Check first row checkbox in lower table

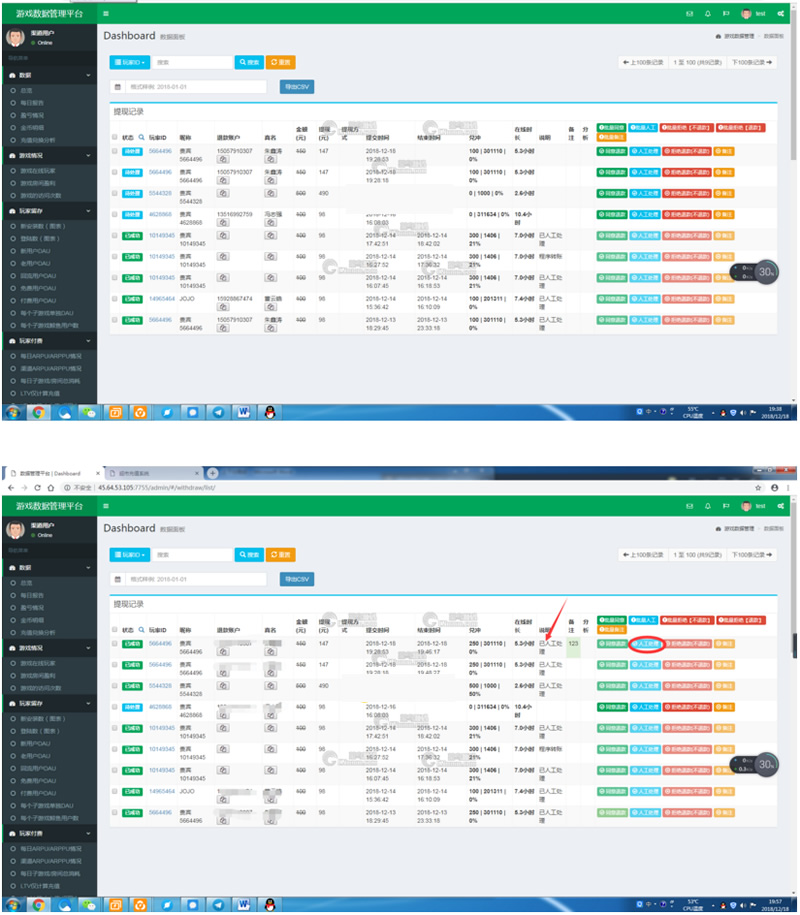pos(115,643)
